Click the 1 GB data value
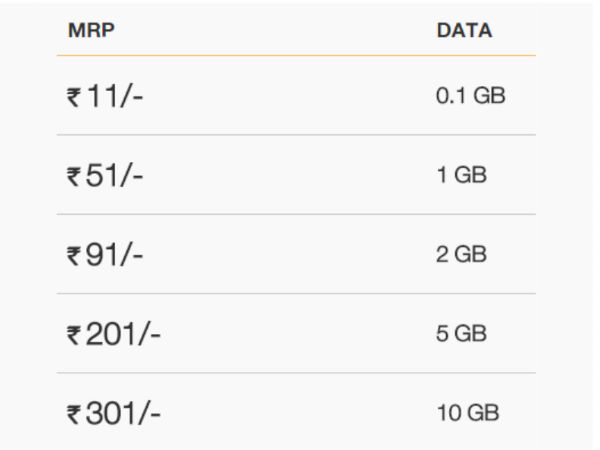Image resolution: width=600 pixels, height=450 pixels. click(x=462, y=175)
